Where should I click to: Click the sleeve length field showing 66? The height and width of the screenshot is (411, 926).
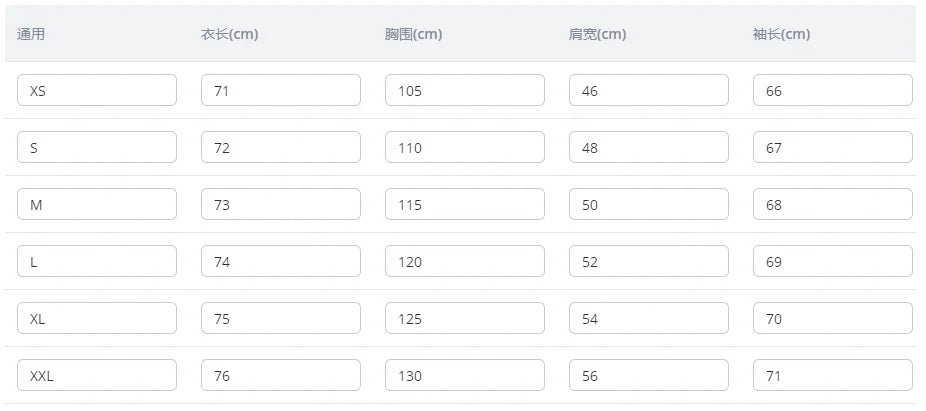point(833,90)
